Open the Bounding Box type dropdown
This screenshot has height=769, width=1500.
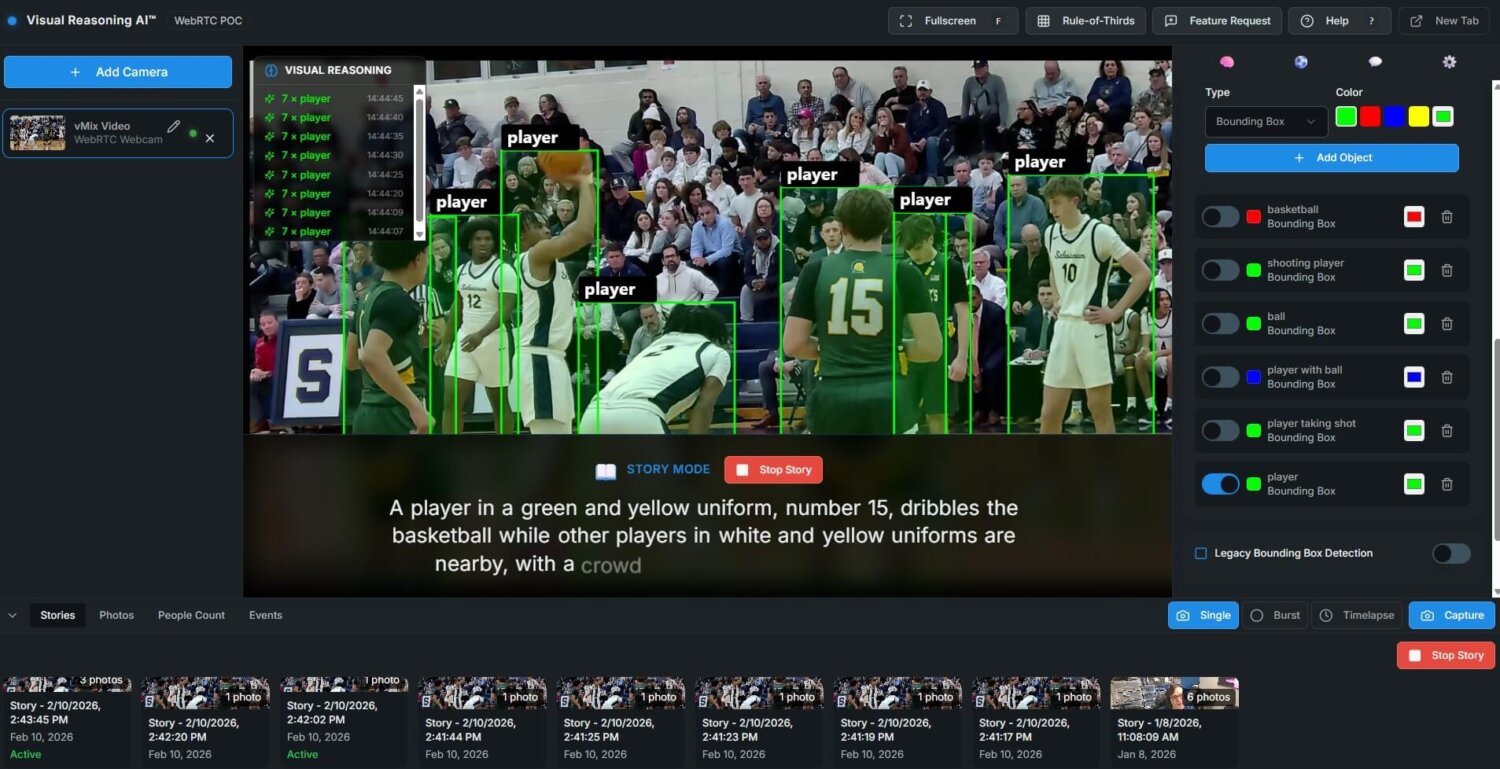tap(1266, 122)
